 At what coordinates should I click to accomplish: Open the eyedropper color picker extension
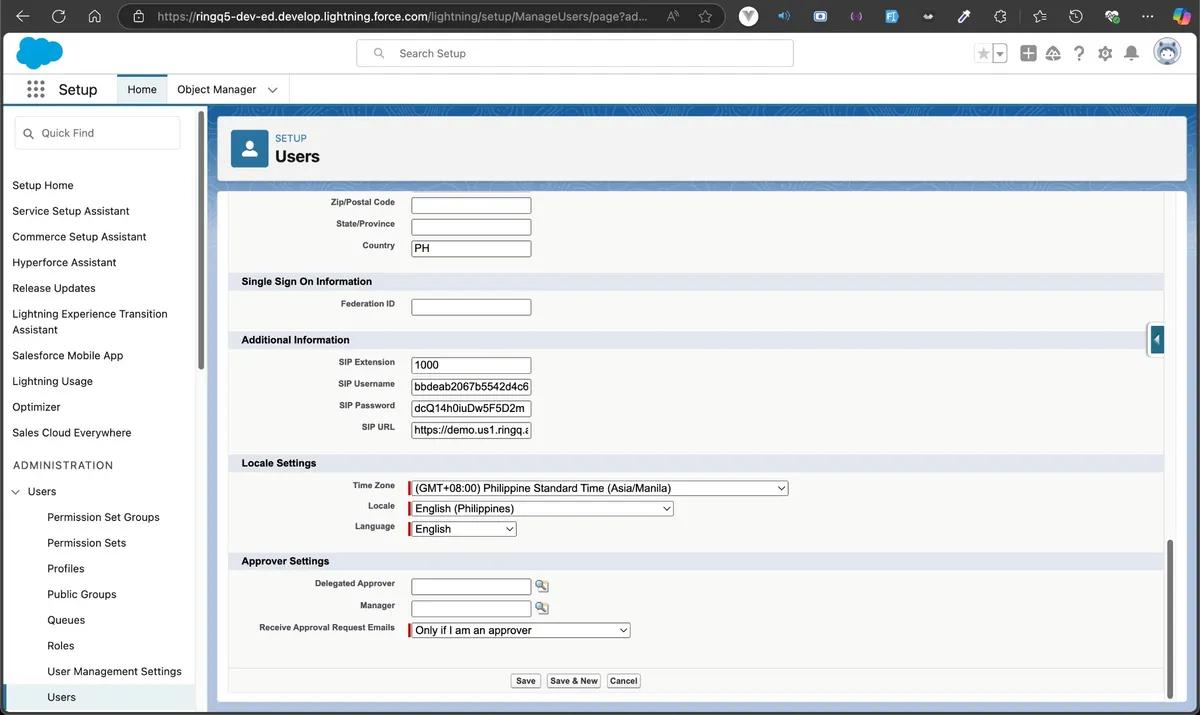pos(964,17)
